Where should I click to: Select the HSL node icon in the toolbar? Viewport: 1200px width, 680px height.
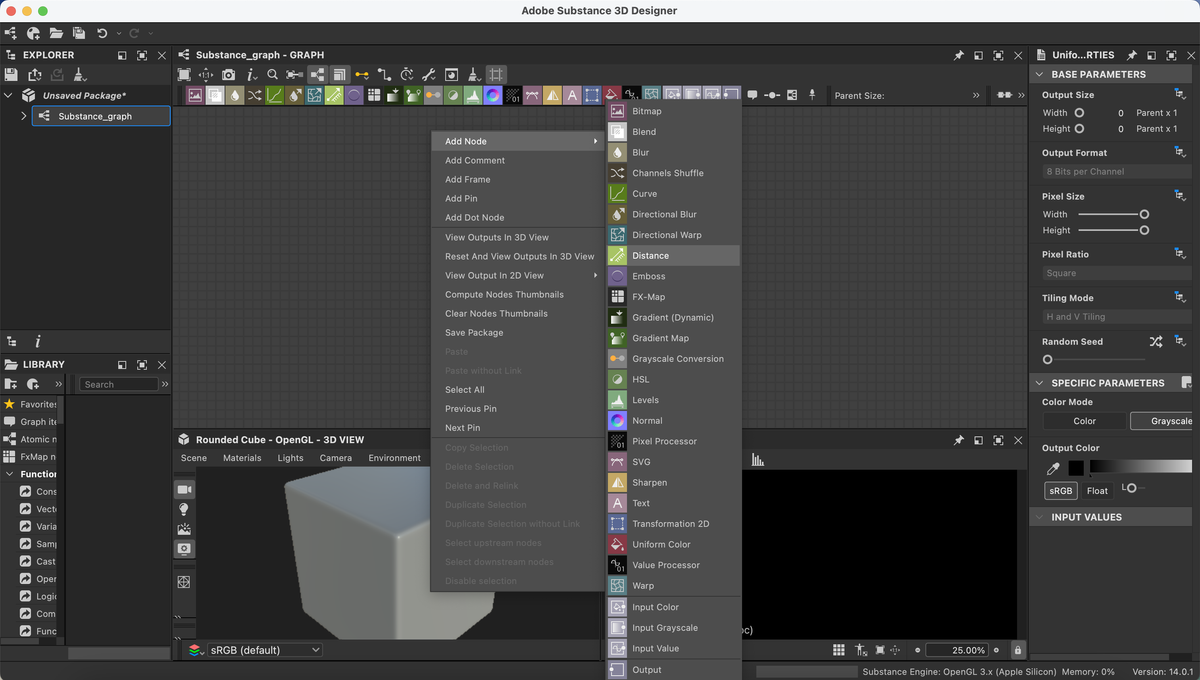tap(451, 94)
